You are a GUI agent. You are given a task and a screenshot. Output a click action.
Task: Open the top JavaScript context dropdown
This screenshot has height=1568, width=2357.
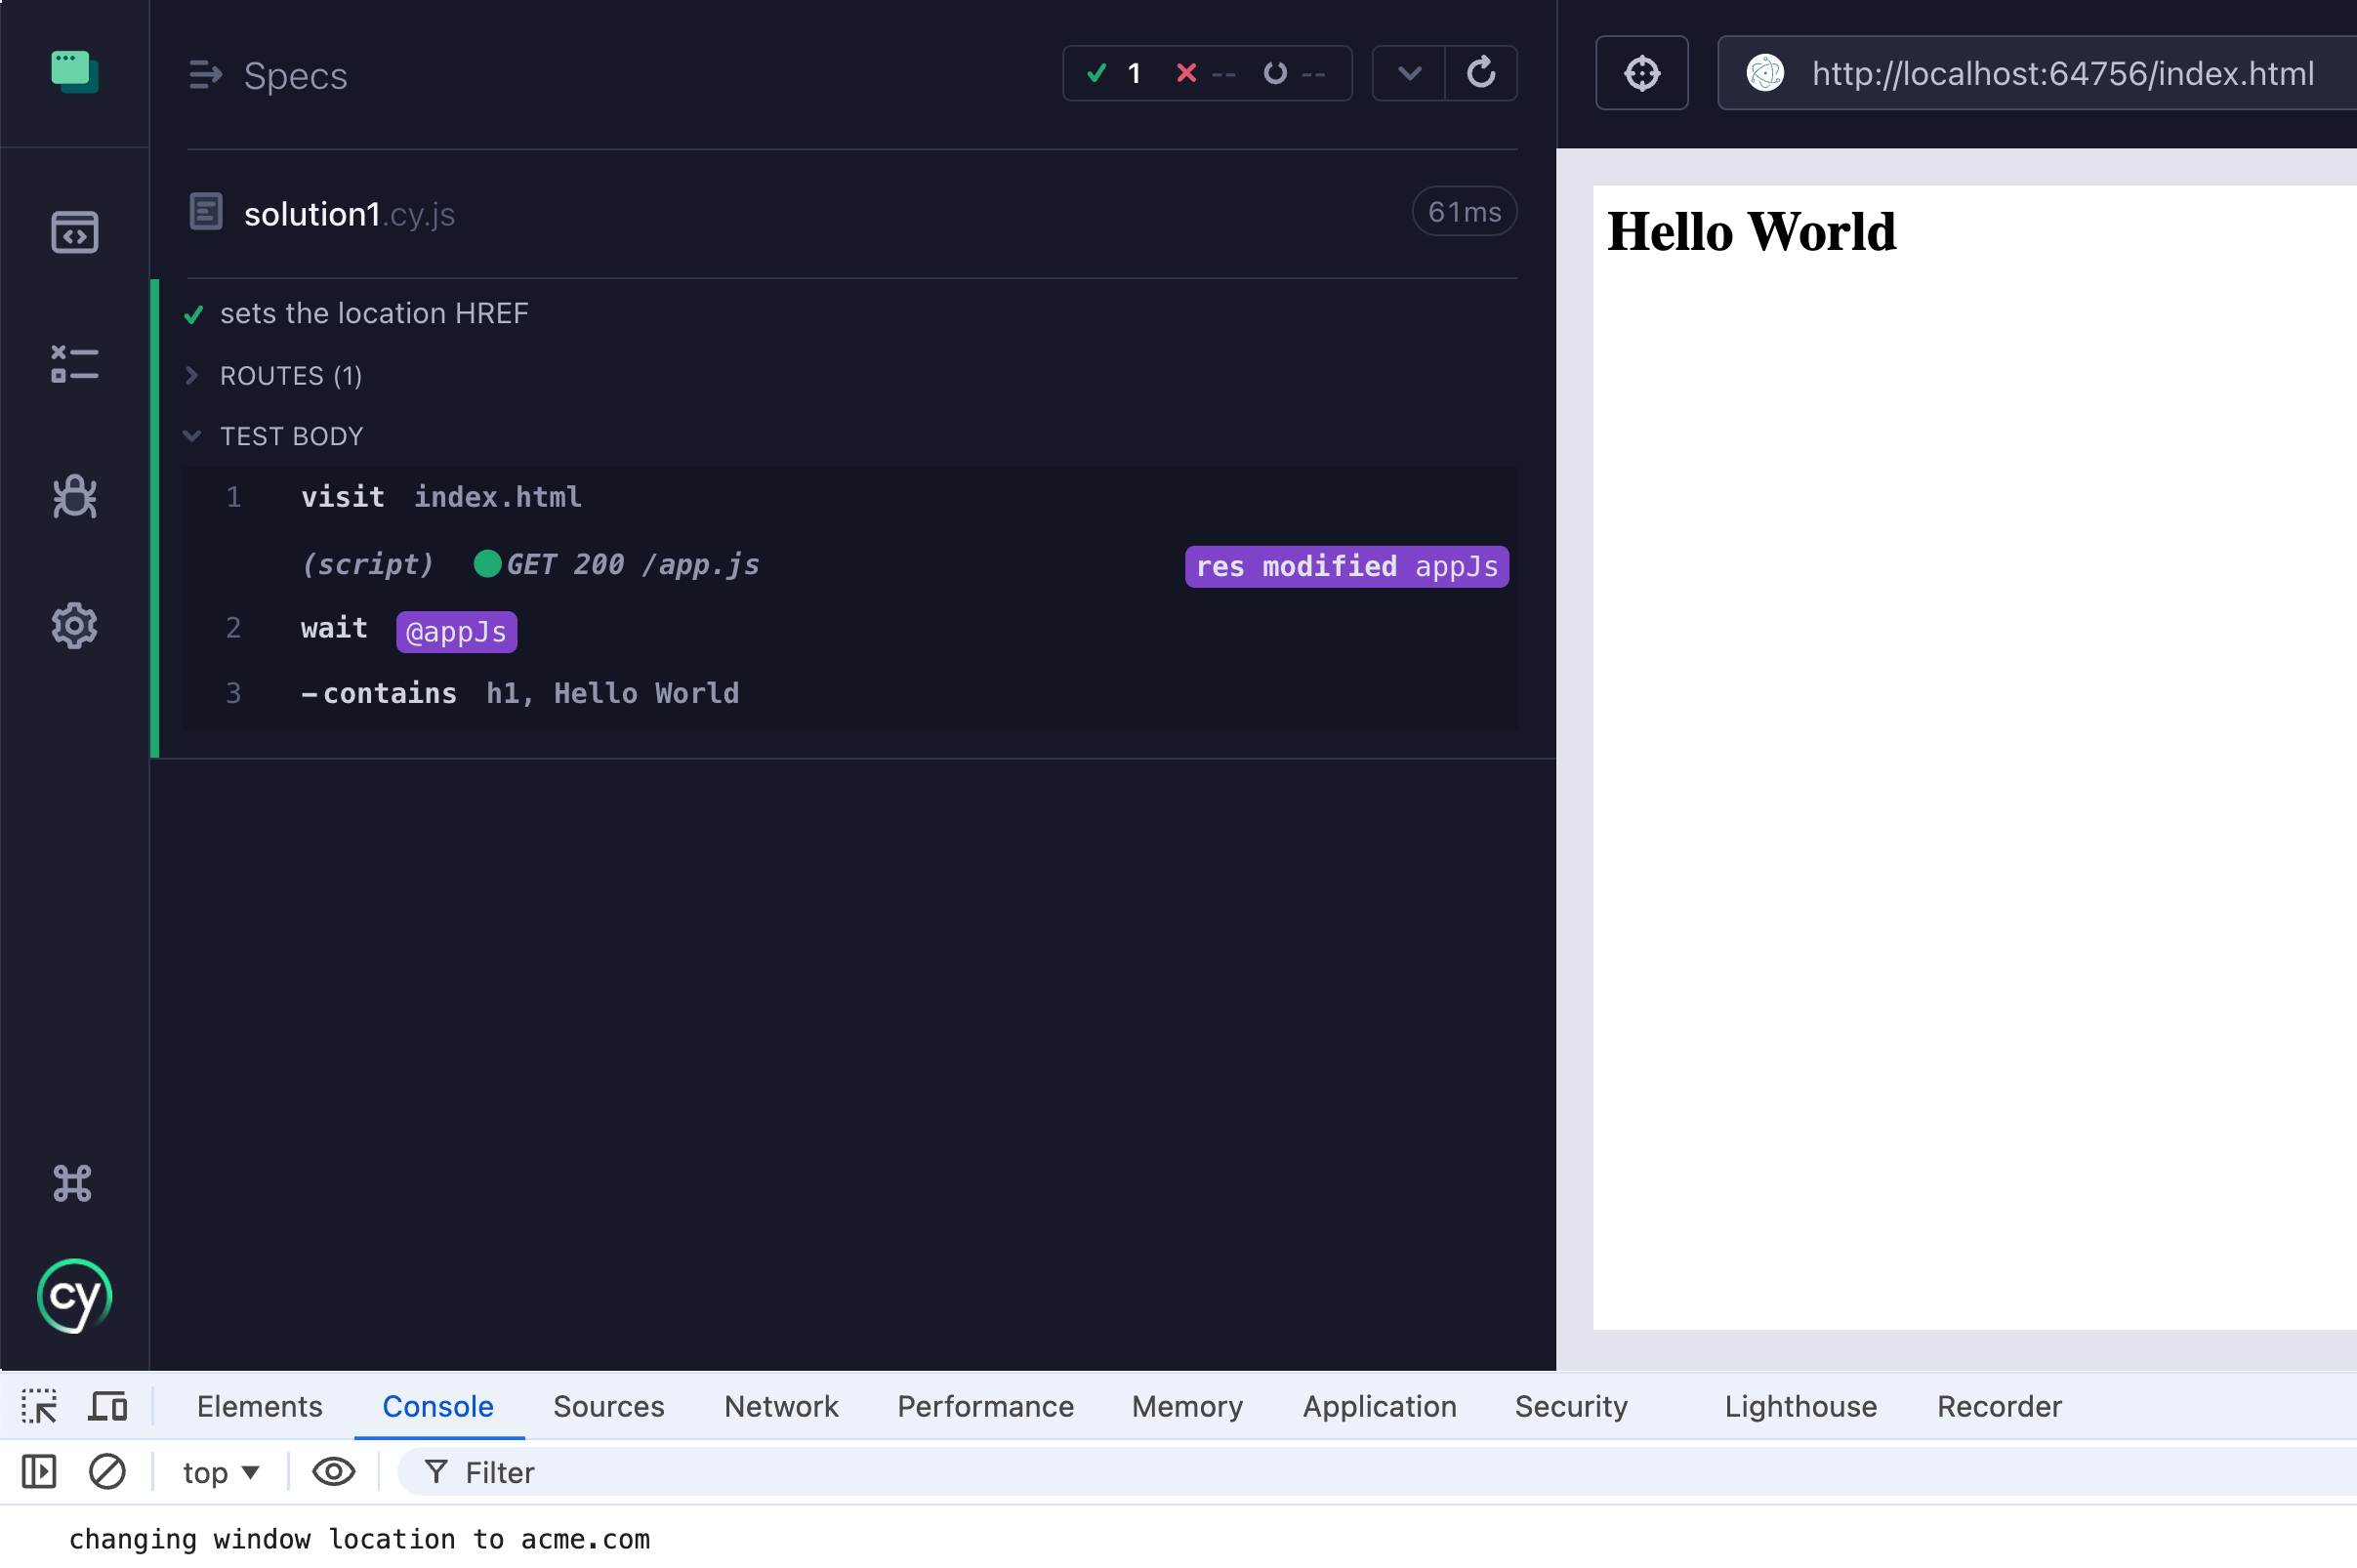(x=221, y=1472)
